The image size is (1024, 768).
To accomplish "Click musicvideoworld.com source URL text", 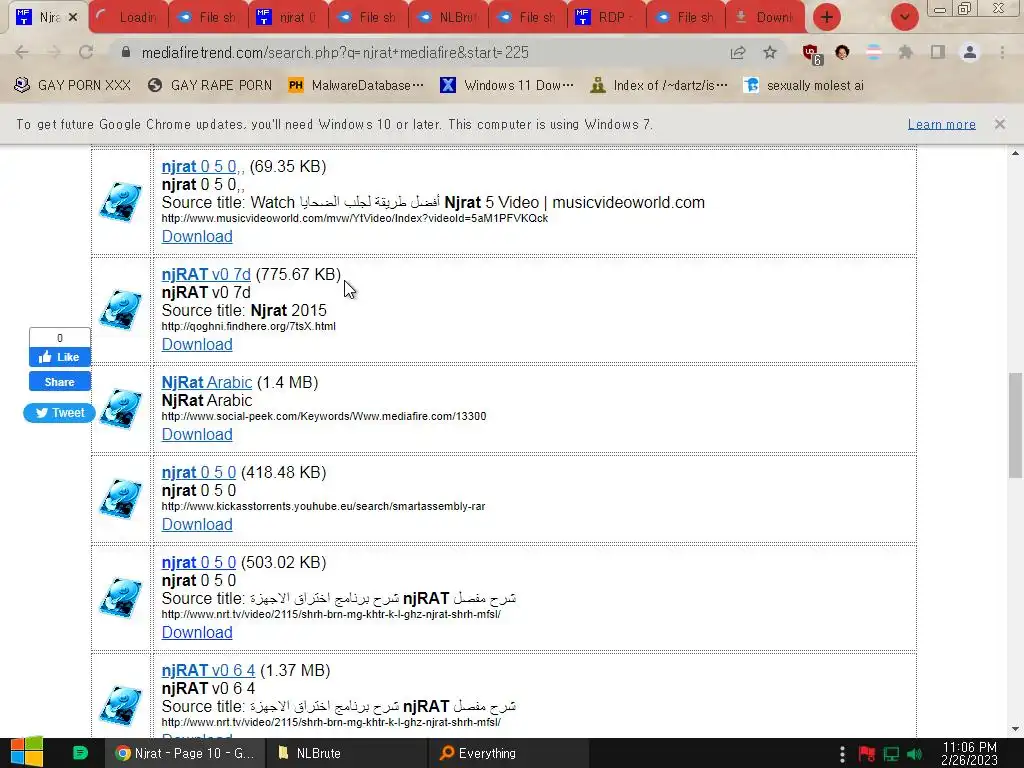I will [355, 218].
